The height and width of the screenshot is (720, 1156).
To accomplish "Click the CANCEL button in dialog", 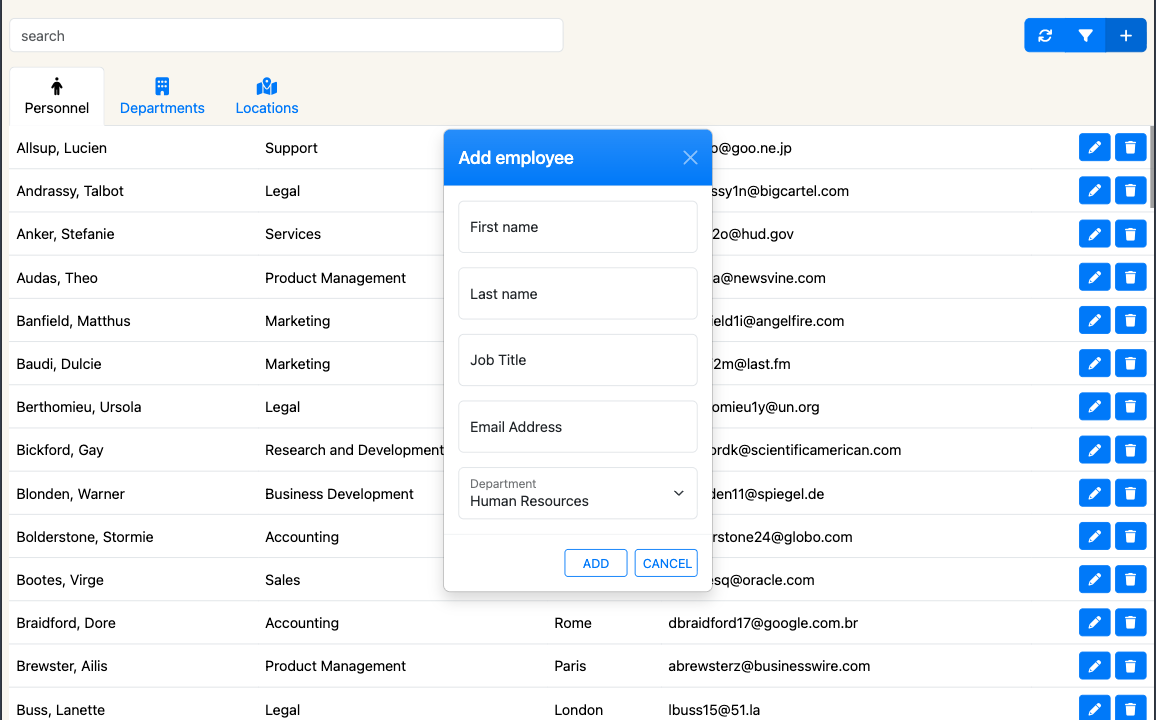I will pos(666,563).
